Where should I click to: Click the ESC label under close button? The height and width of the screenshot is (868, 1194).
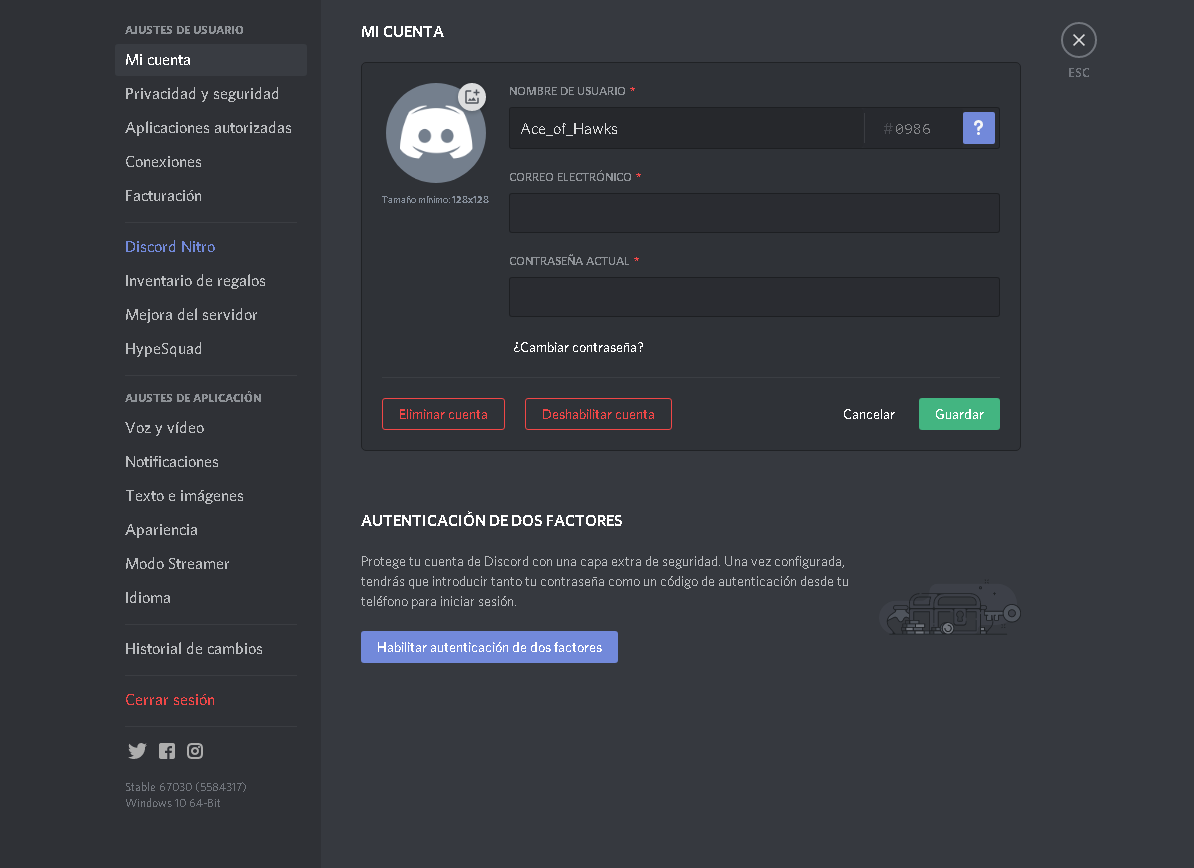click(1078, 73)
